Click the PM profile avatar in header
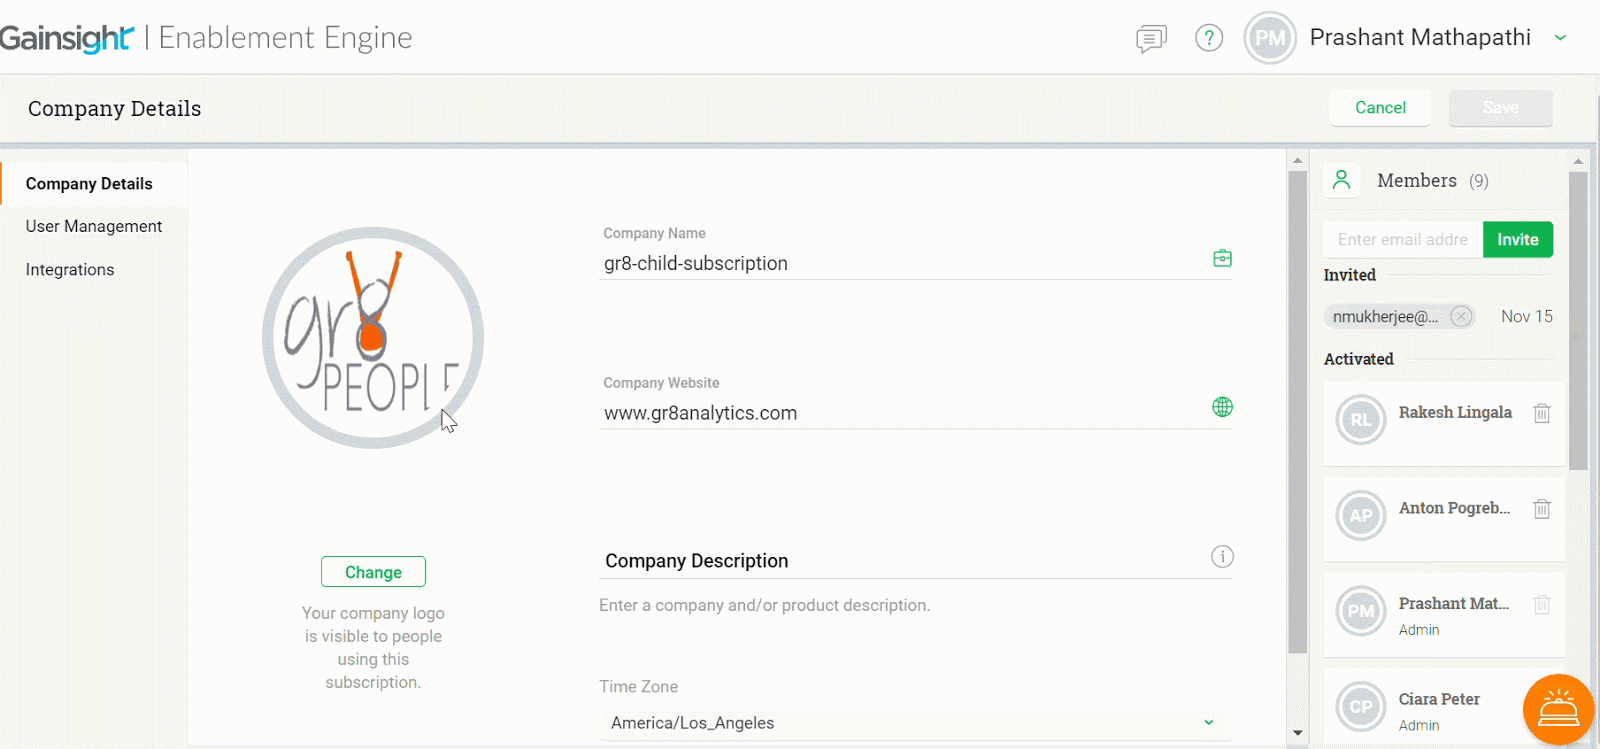1600x749 pixels. click(x=1270, y=38)
